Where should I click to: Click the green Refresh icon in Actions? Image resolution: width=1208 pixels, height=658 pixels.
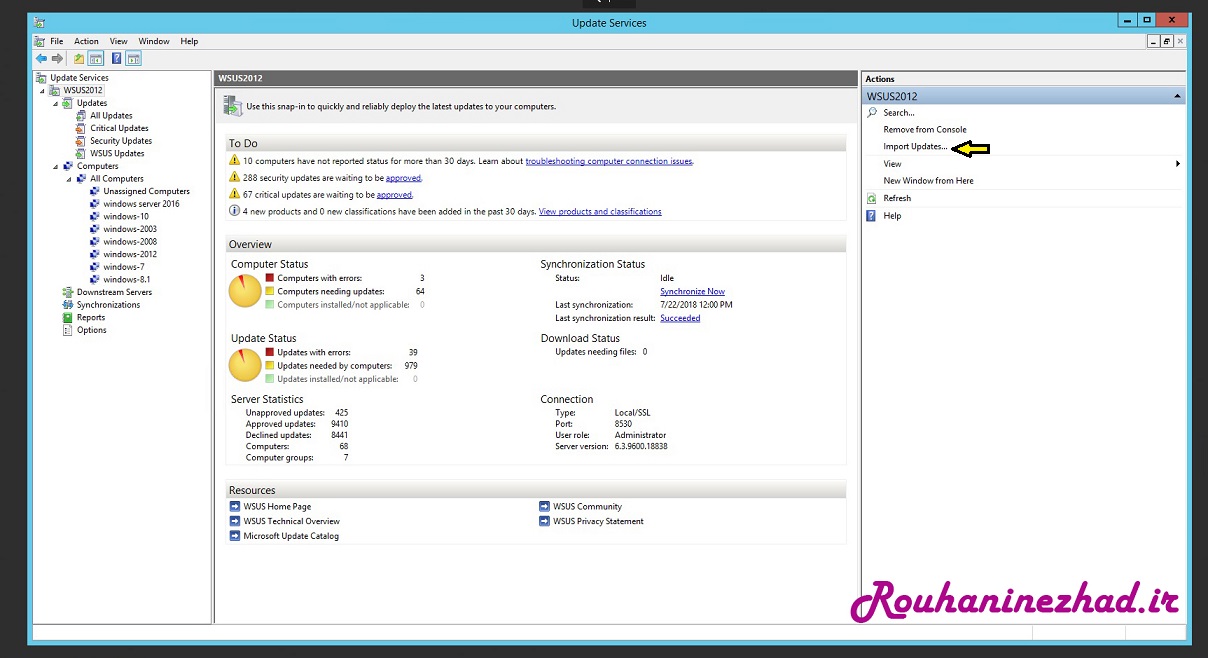click(872, 198)
